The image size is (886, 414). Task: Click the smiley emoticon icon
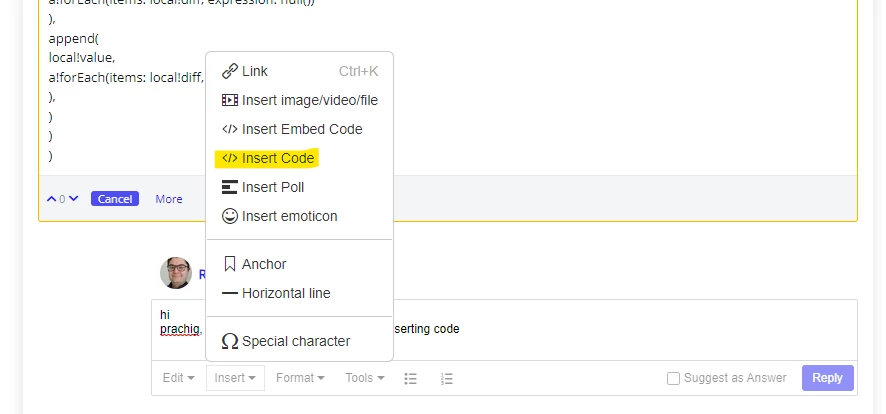[229, 216]
